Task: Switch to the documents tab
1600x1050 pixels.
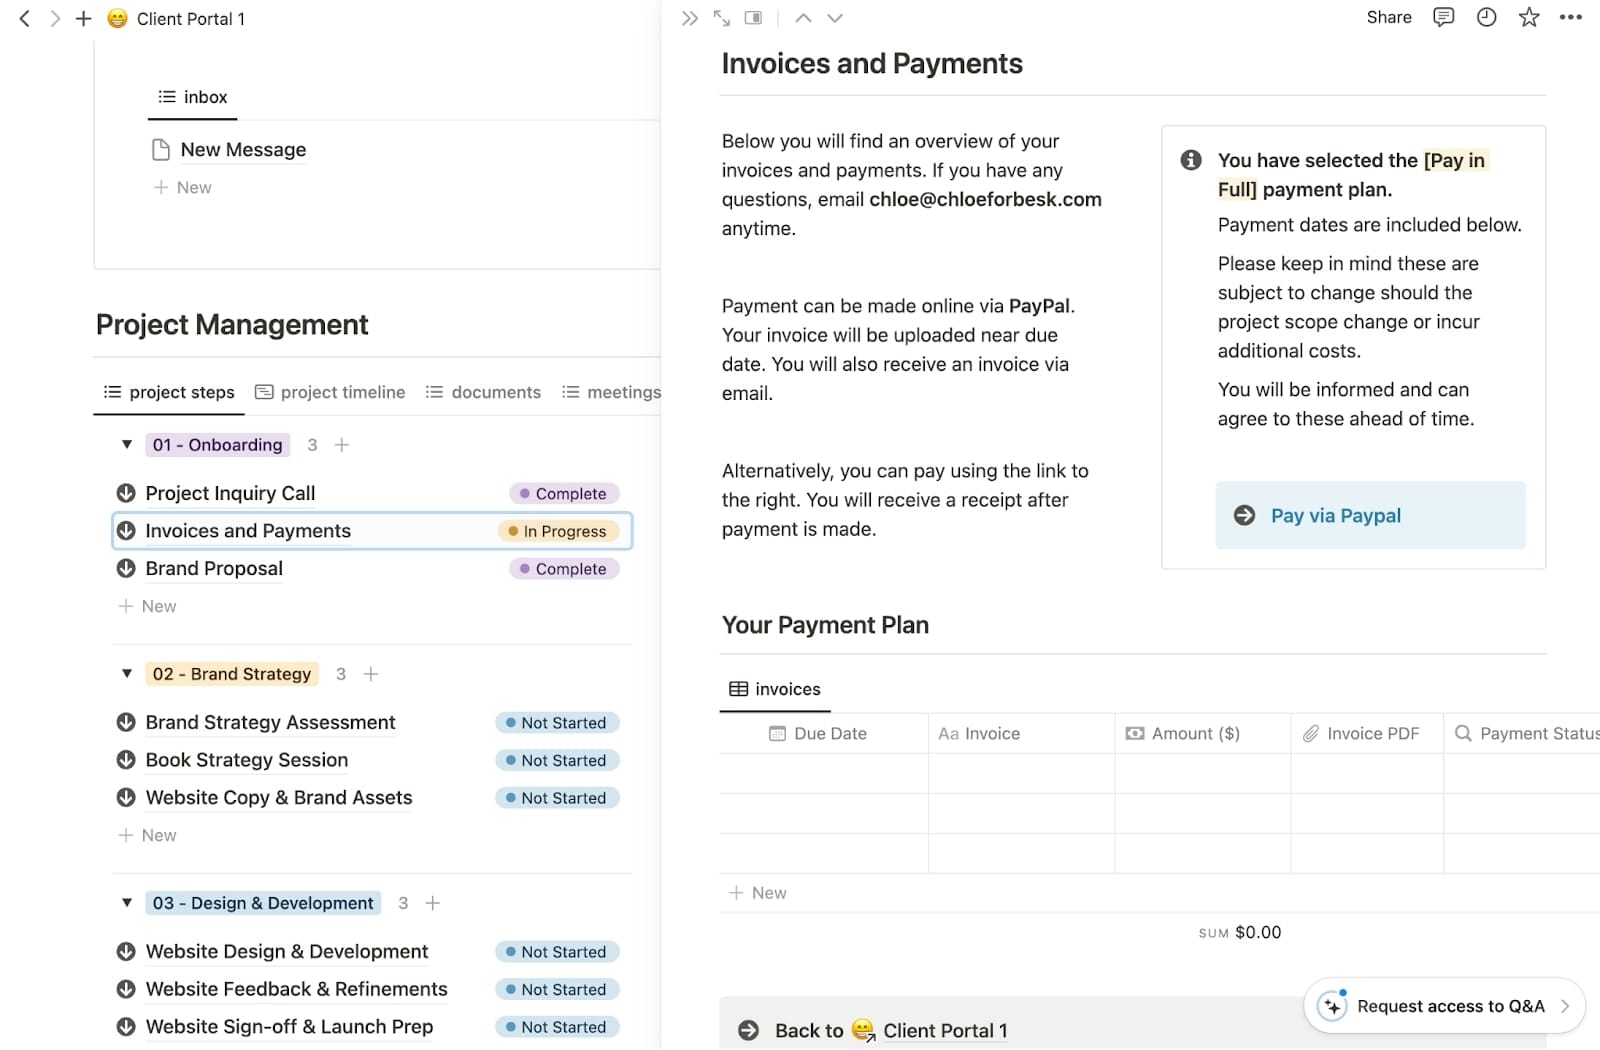Action: (x=483, y=392)
